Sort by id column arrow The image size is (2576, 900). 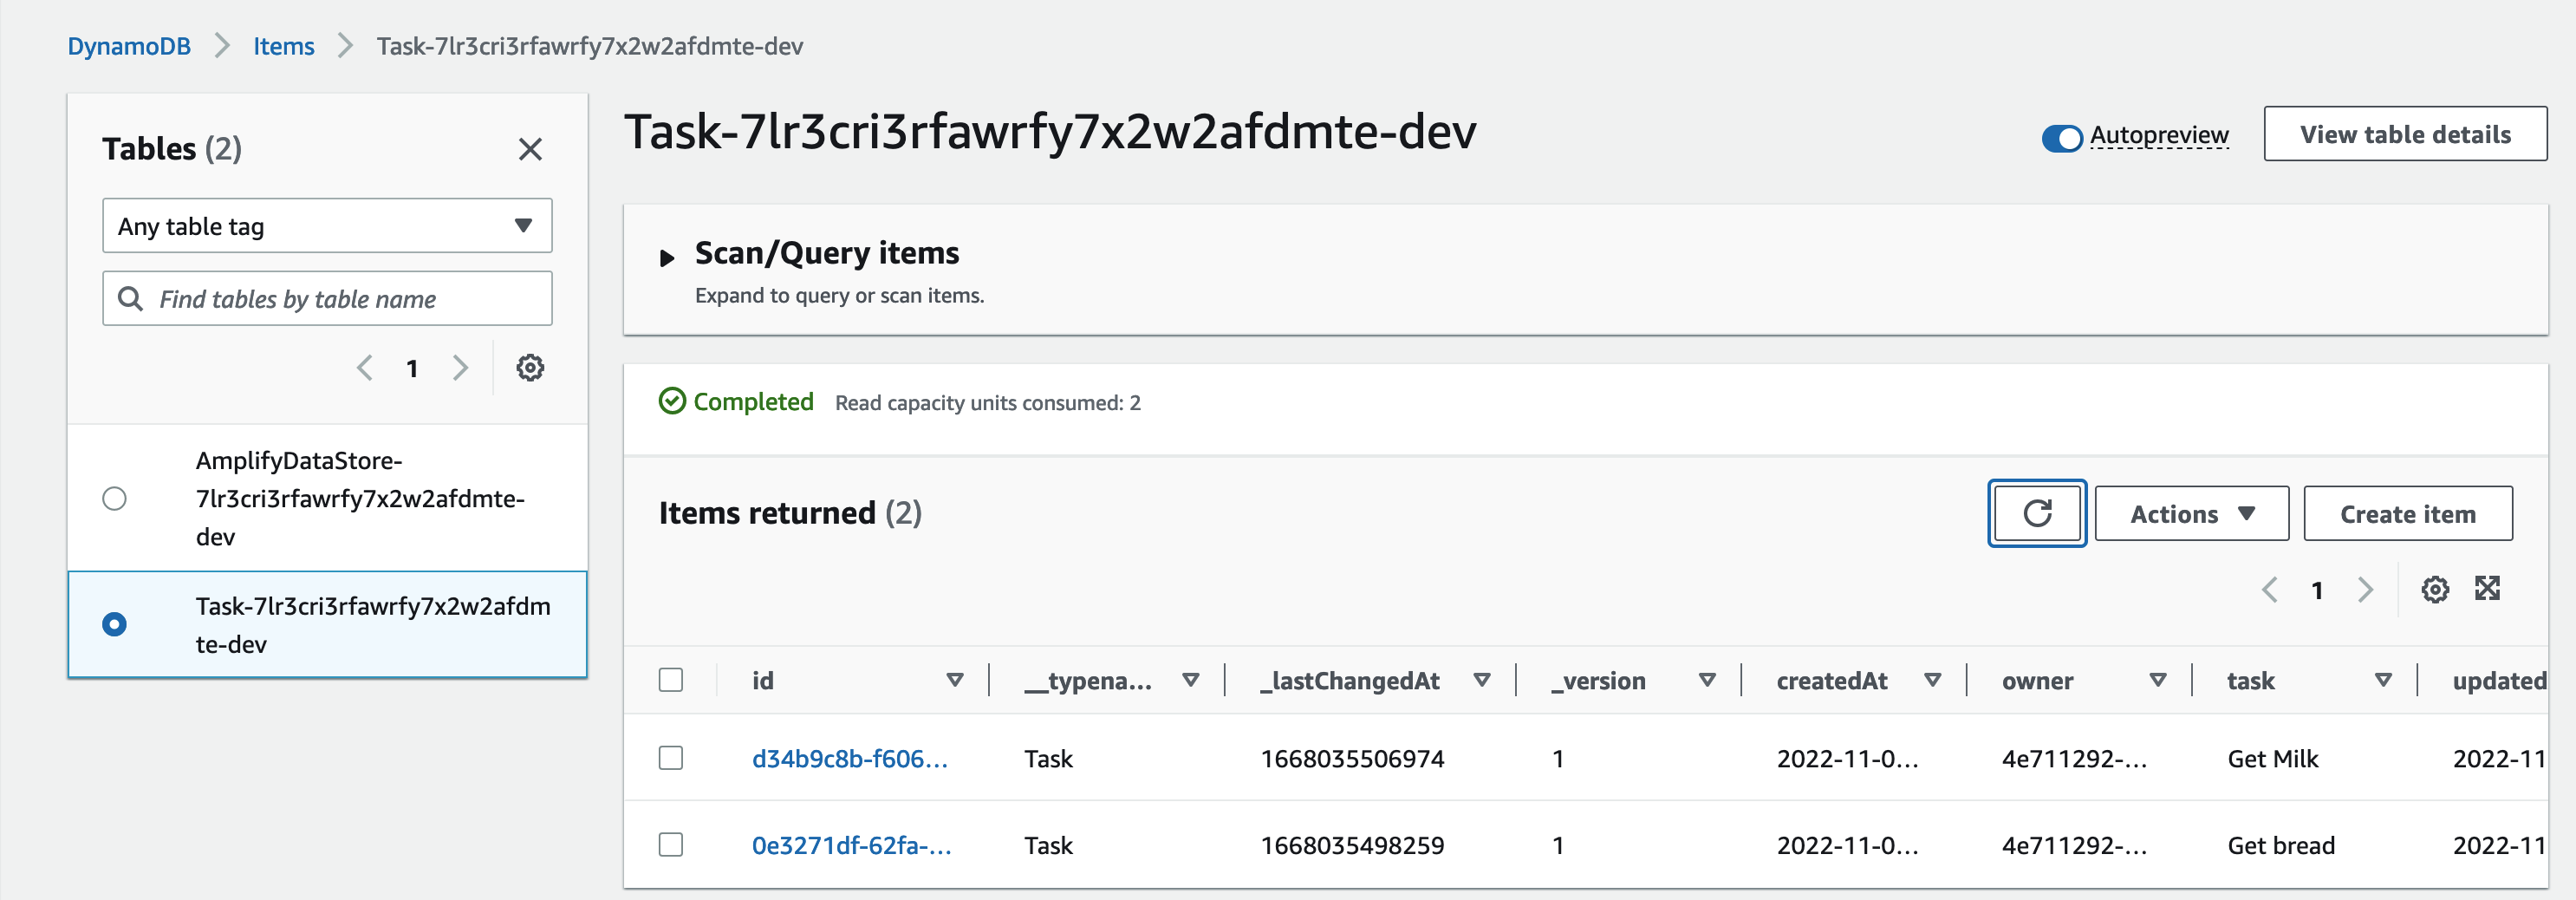point(955,680)
